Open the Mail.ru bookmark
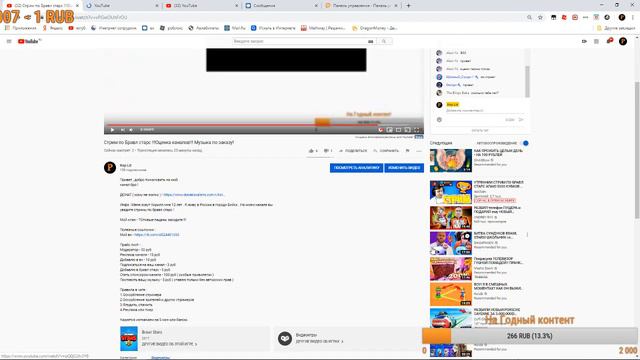 click(x=235, y=28)
